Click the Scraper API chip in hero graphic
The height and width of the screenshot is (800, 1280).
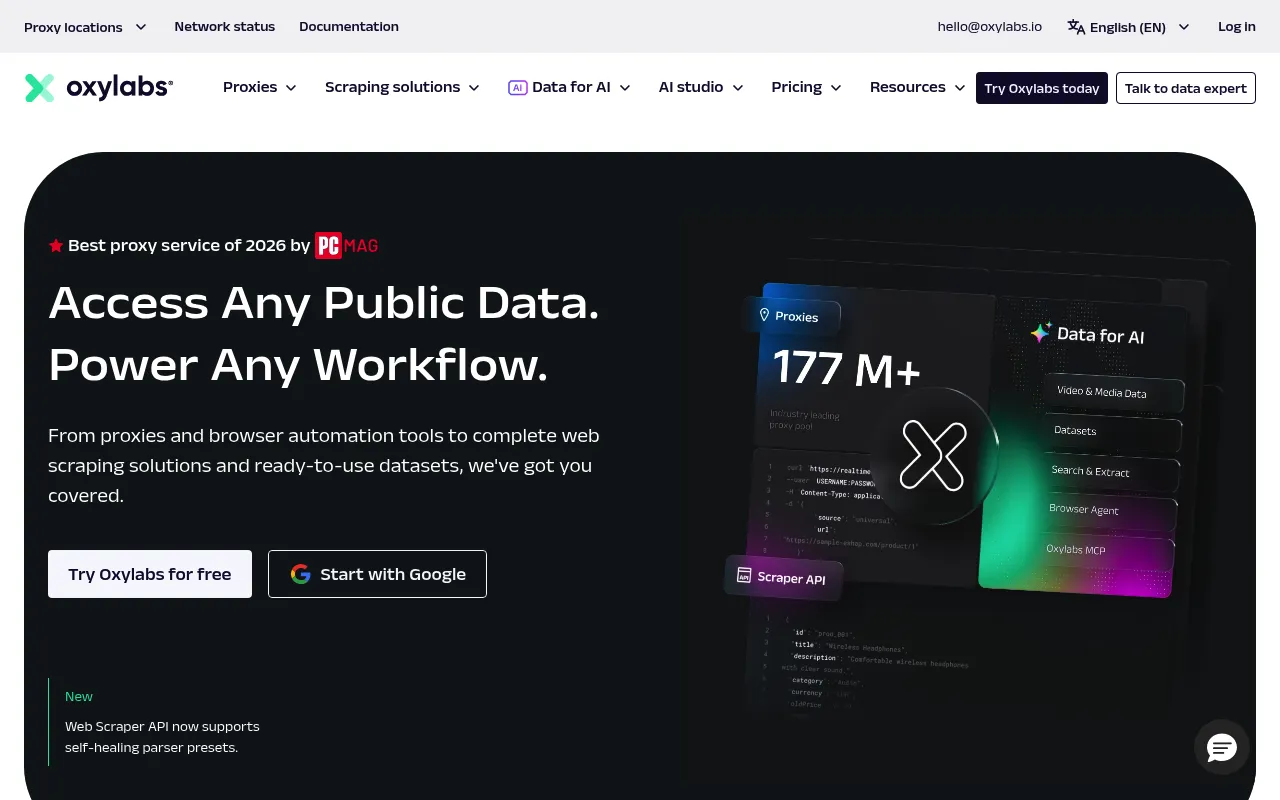point(785,577)
